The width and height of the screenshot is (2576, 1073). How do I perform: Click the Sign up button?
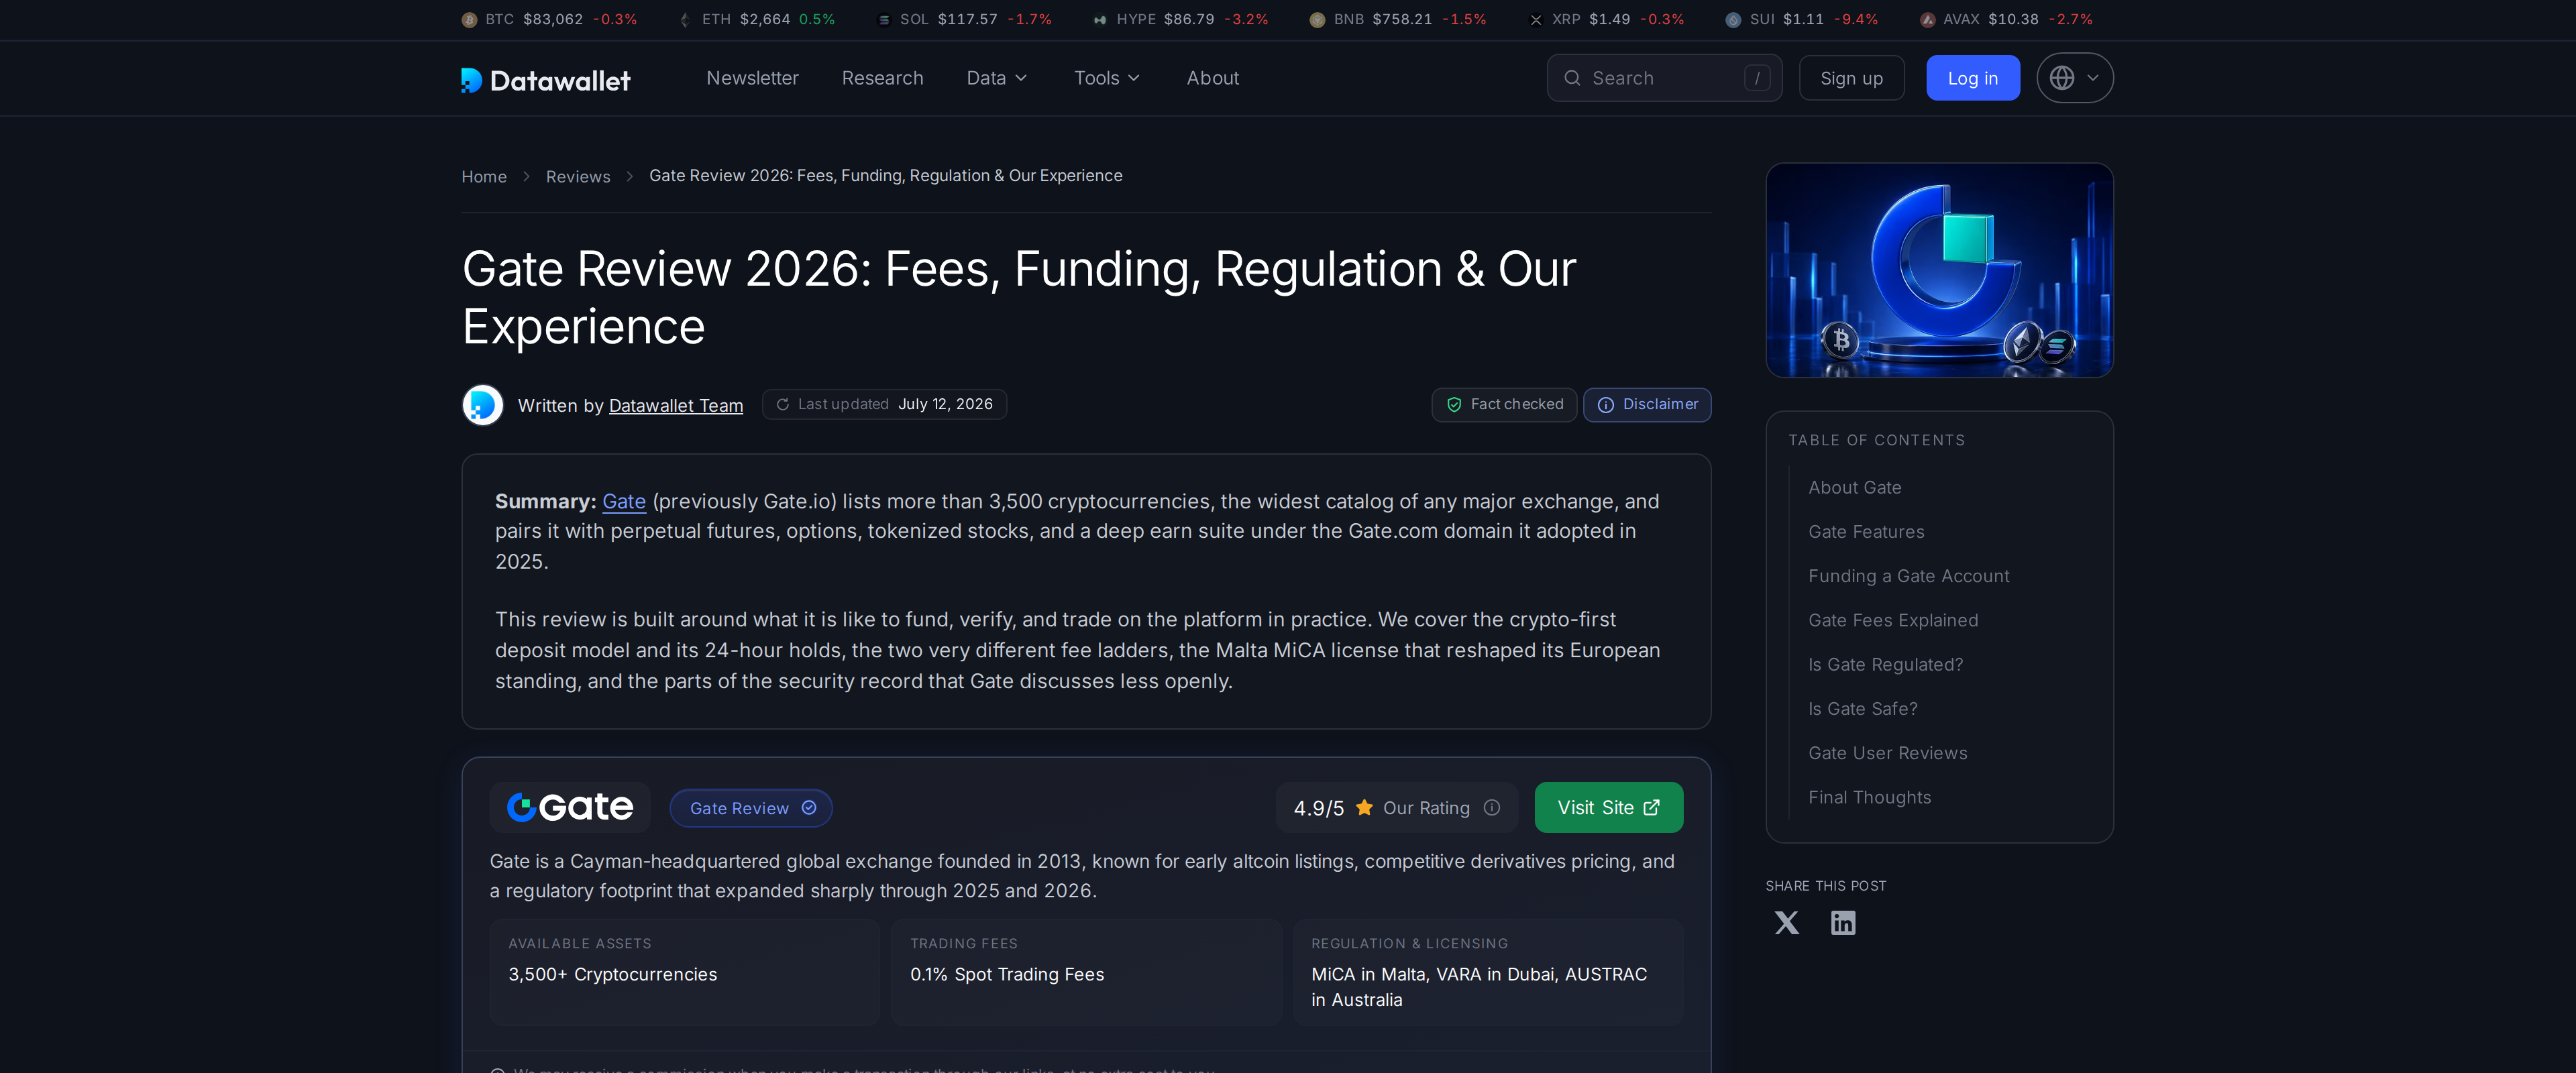pyautogui.click(x=1851, y=78)
